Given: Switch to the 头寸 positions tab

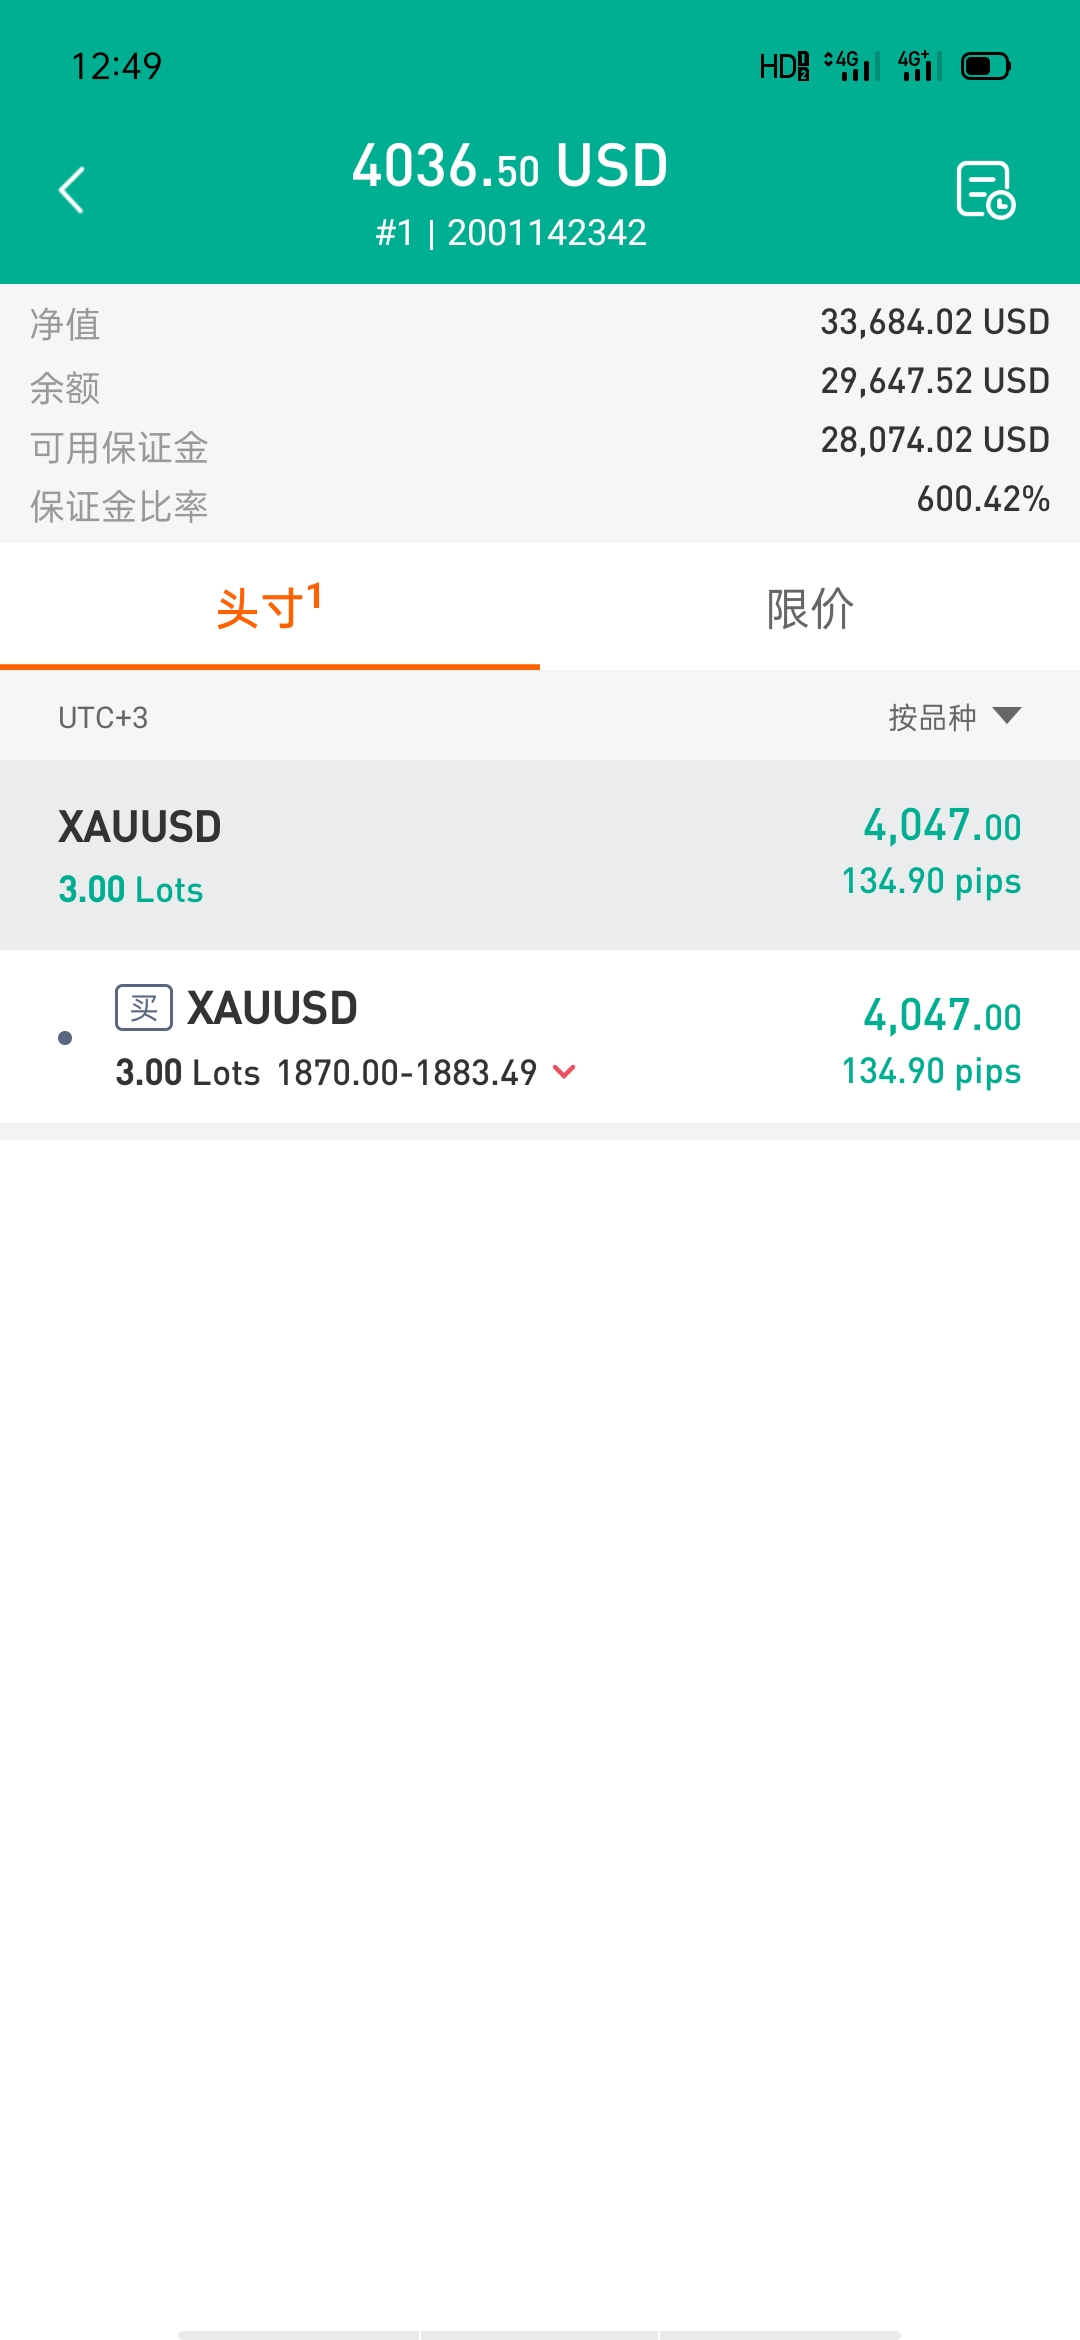Looking at the screenshot, I should point(270,607).
